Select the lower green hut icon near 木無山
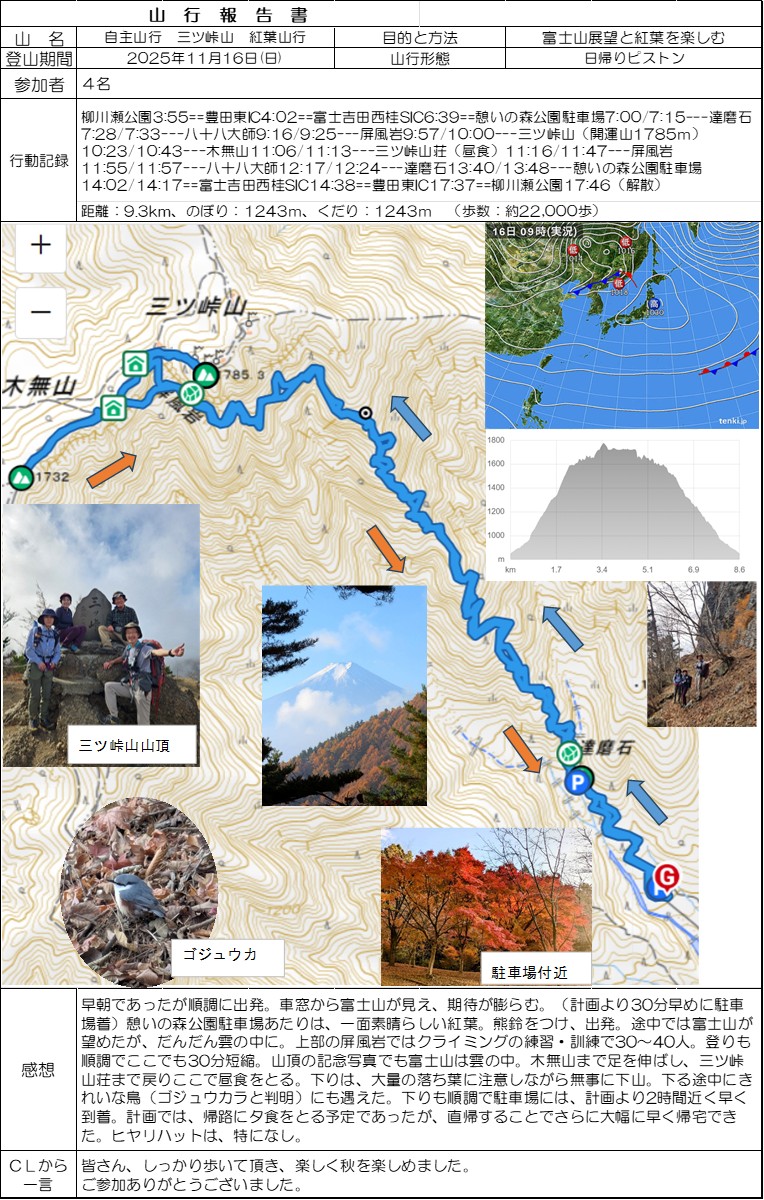This screenshot has height=1200, width=764. tap(113, 407)
